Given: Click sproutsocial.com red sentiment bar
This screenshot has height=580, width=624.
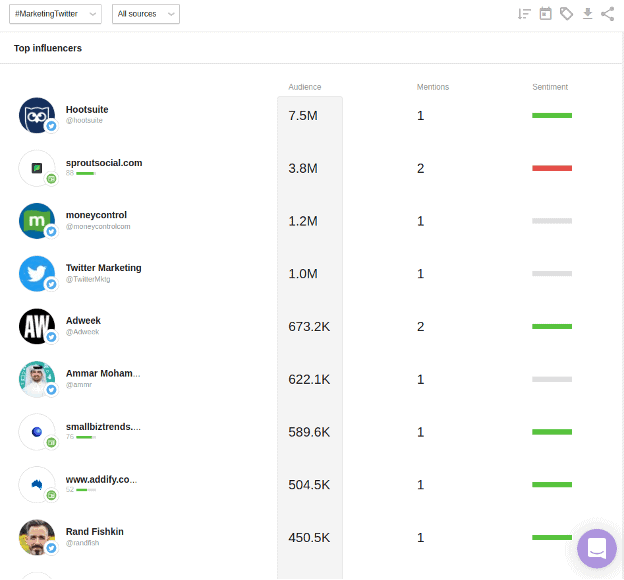Looking at the screenshot, I should click(x=552, y=168).
